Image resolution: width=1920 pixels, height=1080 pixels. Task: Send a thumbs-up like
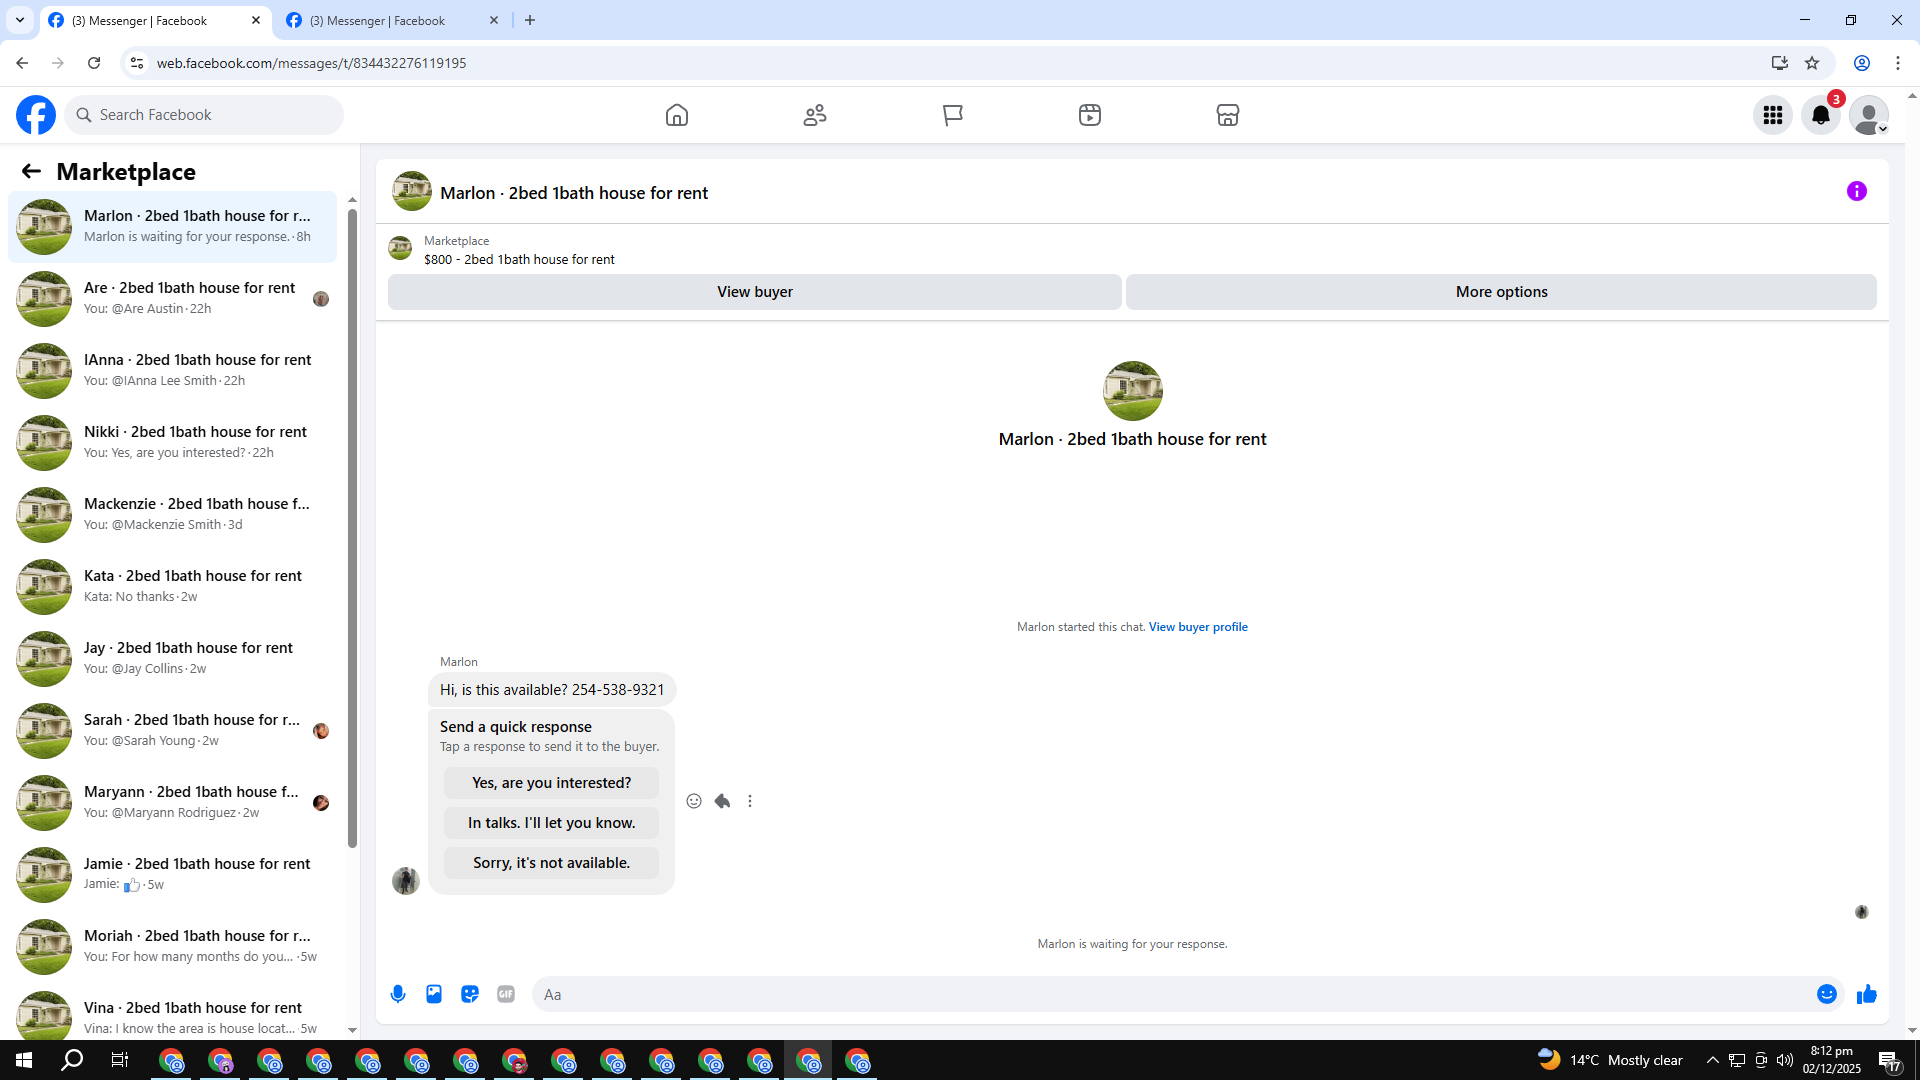point(1866,994)
